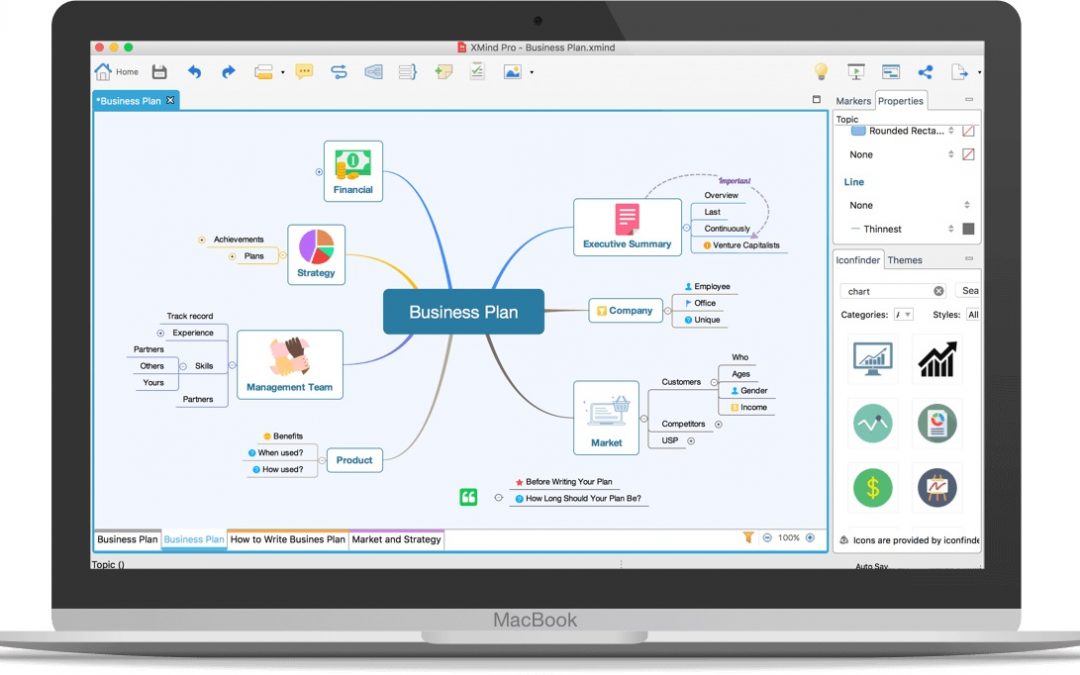Select the Venture Capitalists subtopic
Image resolution: width=1080 pixels, height=675 pixels.
point(741,245)
